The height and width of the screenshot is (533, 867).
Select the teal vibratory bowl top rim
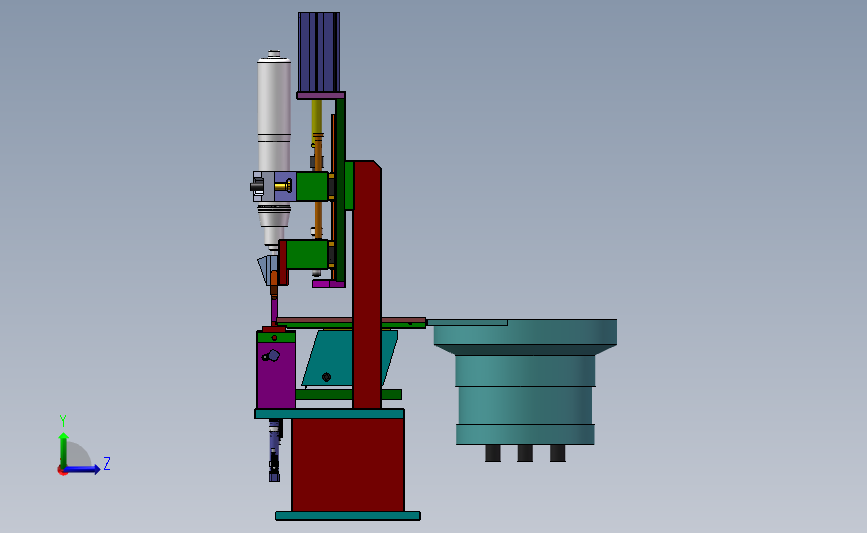click(x=525, y=332)
